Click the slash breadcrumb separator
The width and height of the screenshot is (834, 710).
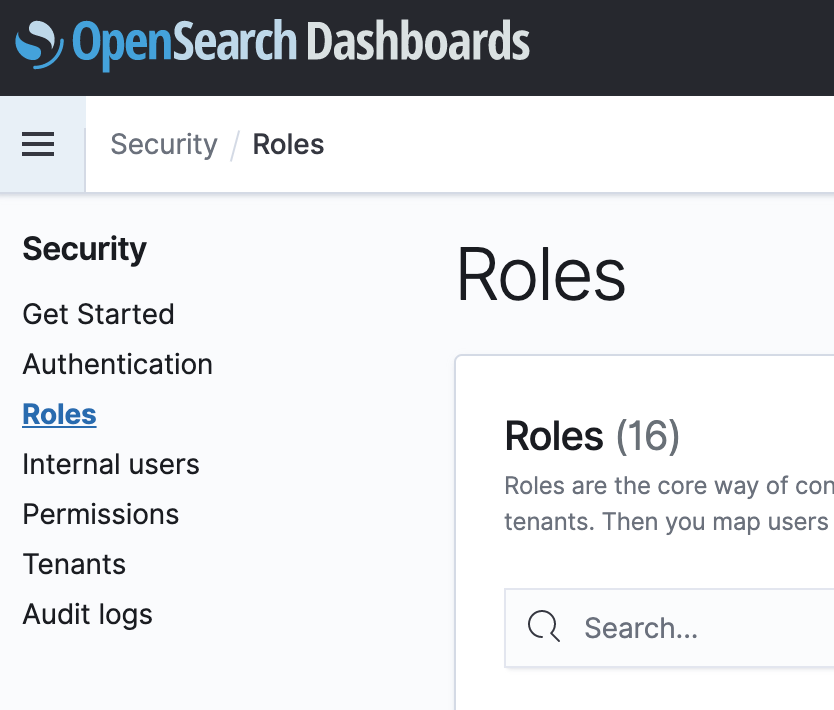[235, 145]
